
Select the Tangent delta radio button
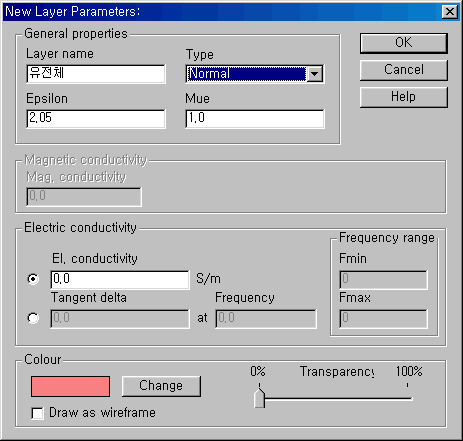point(33,318)
